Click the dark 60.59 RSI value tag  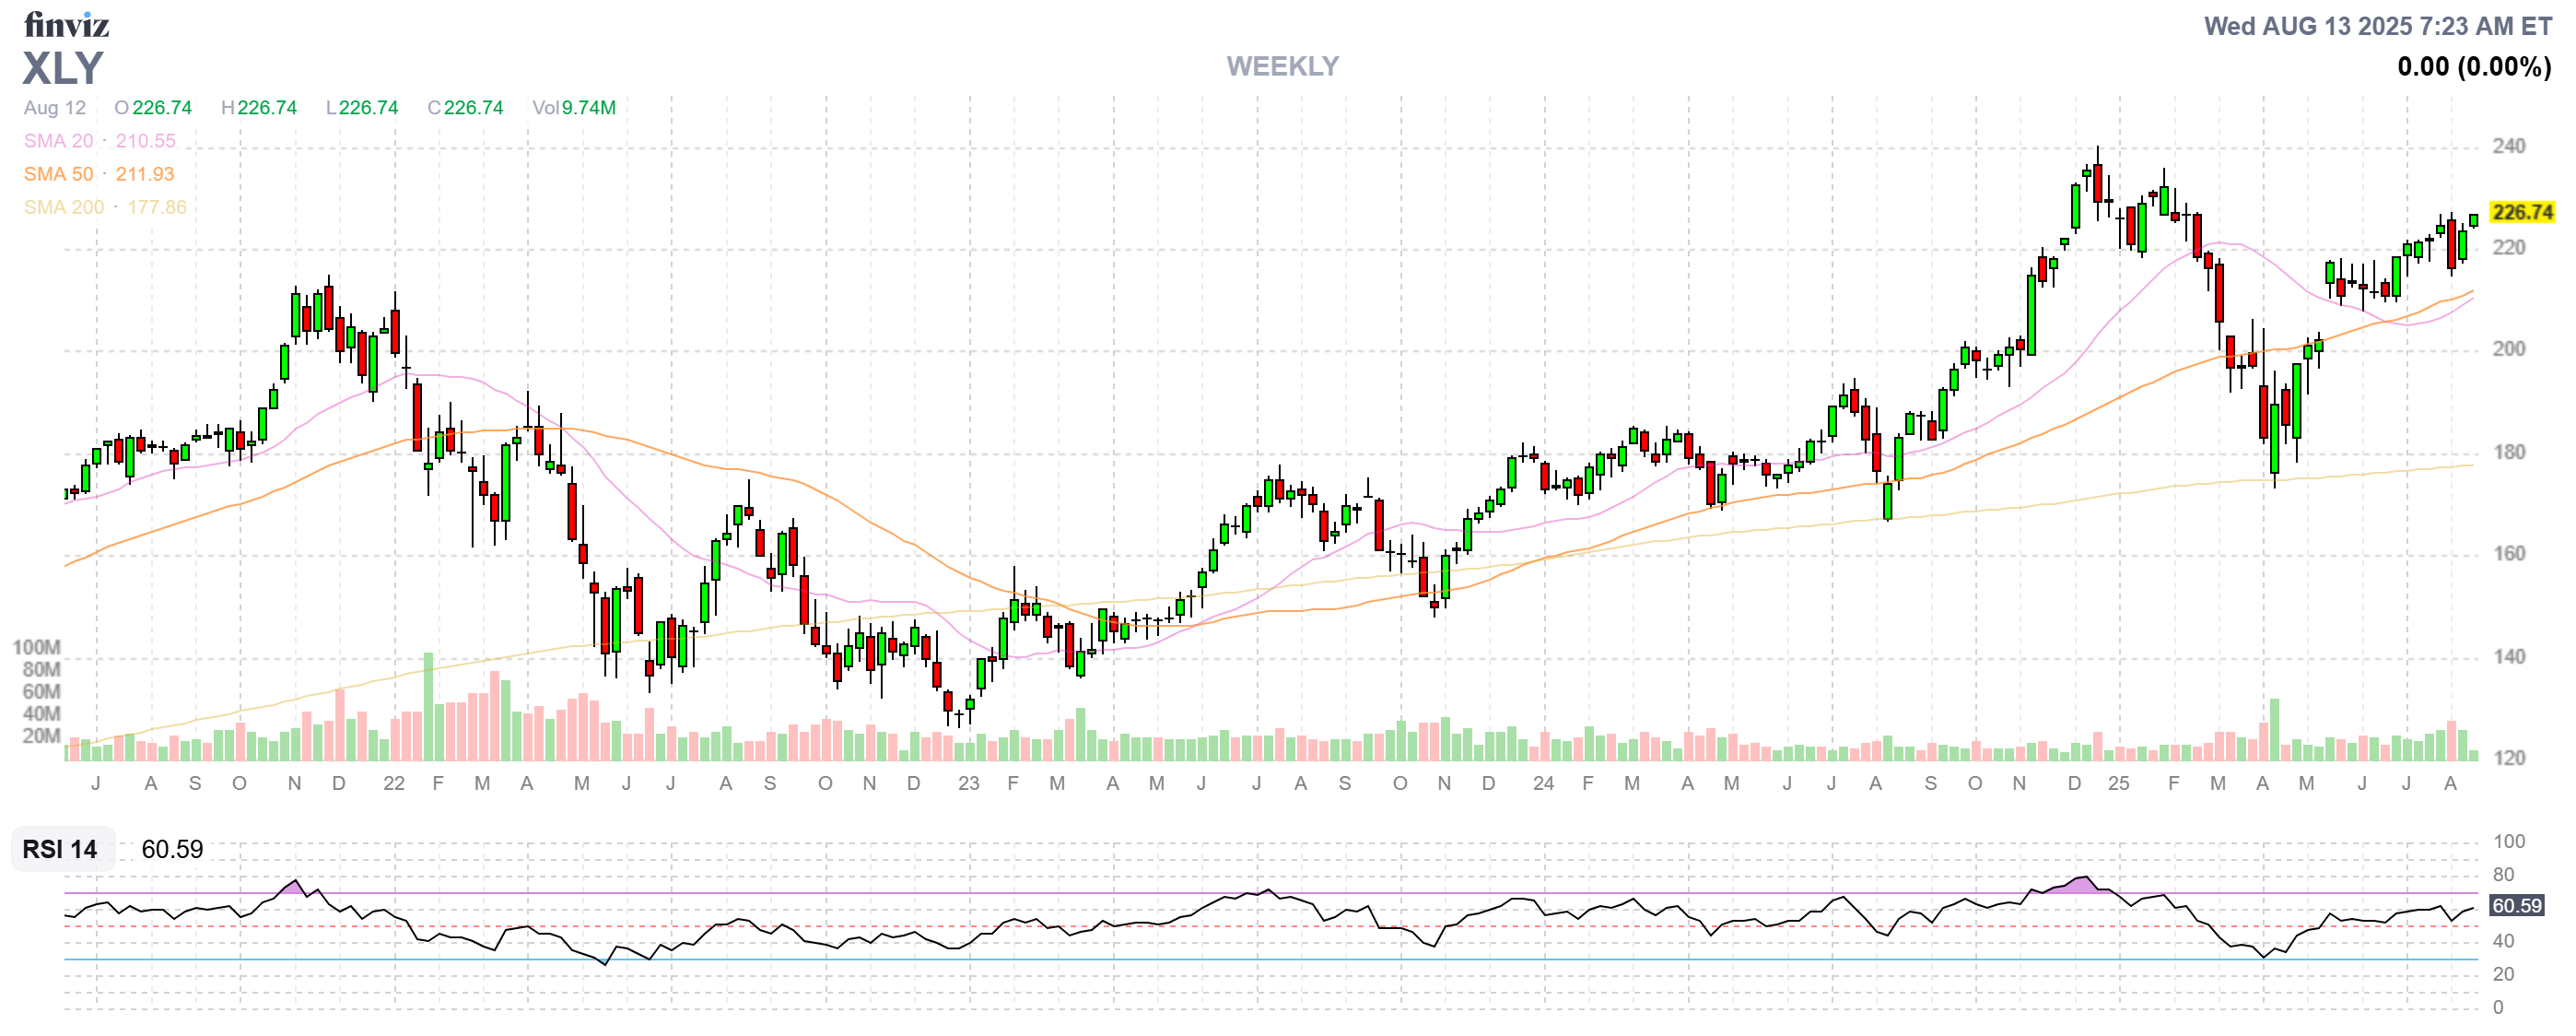click(x=2515, y=905)
